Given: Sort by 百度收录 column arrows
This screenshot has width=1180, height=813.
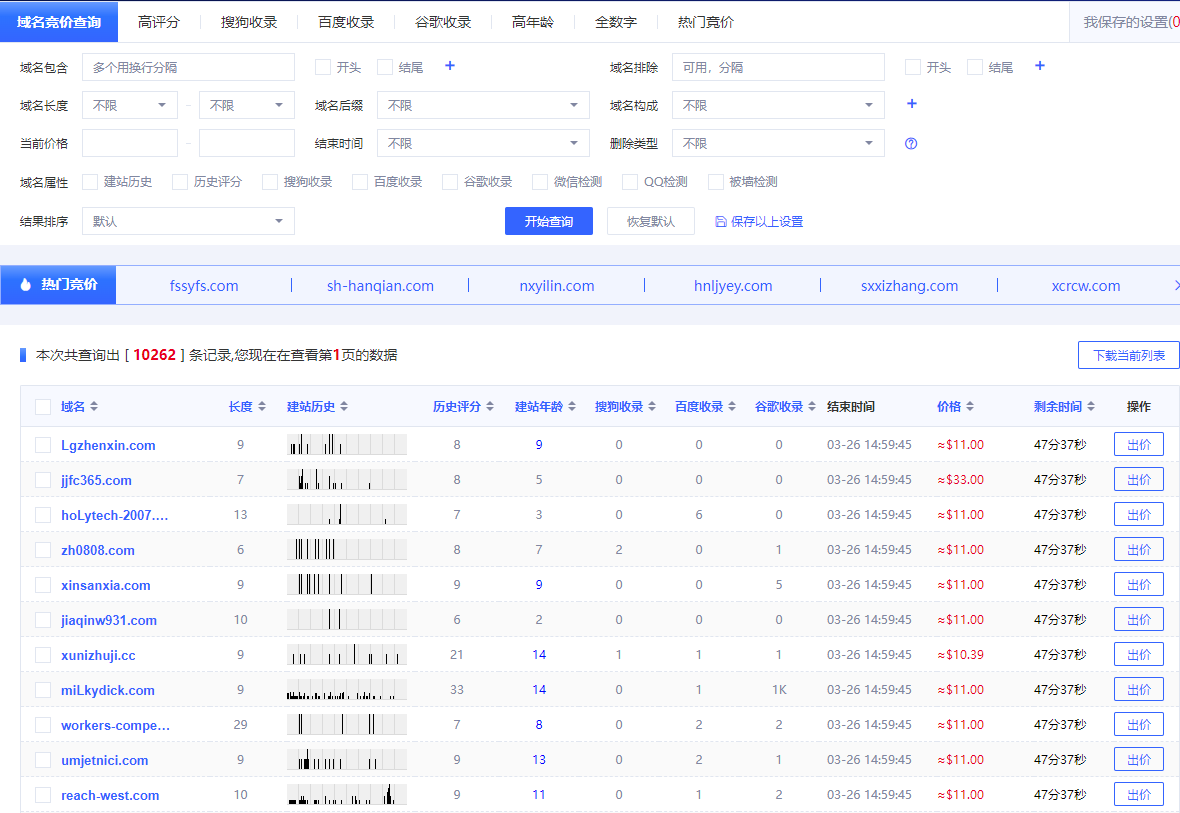Looking at the screenshot, I should coord(731,406).
